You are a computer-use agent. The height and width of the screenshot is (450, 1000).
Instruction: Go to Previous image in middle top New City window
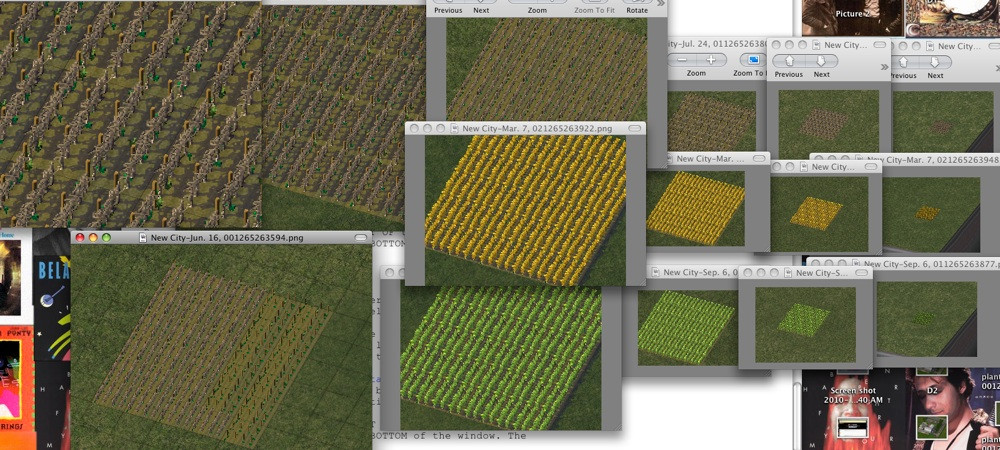(789, 61)
